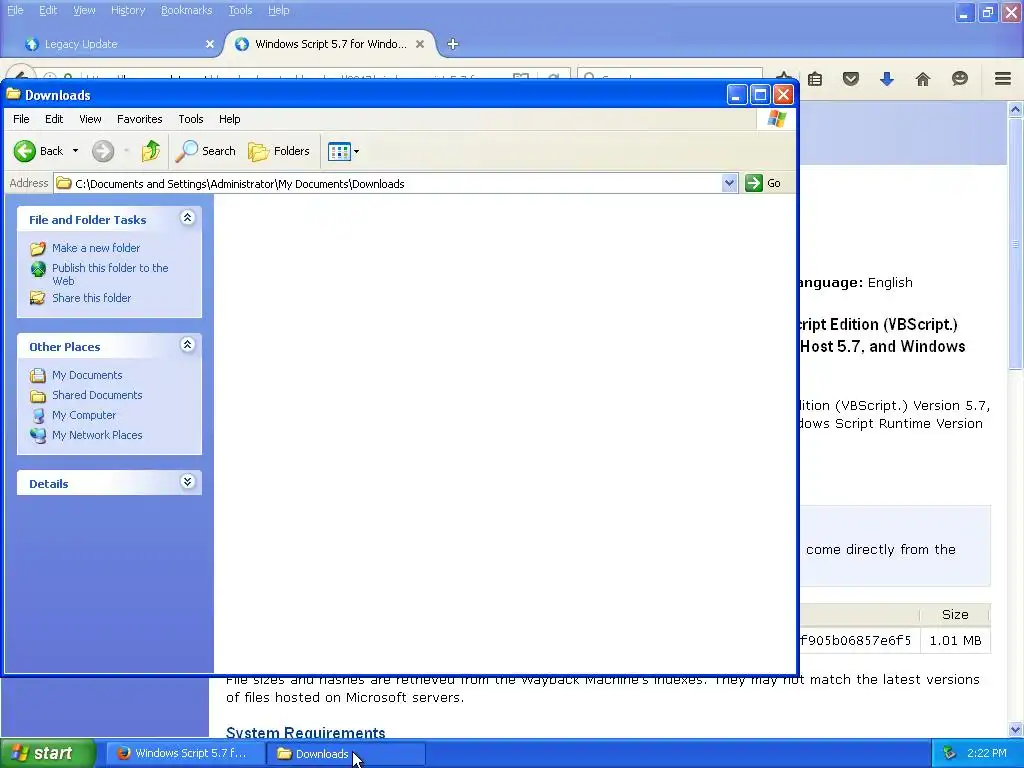Open the Firefox History menu
Viewport: 1024px width, 768px height.
point(127,10)
